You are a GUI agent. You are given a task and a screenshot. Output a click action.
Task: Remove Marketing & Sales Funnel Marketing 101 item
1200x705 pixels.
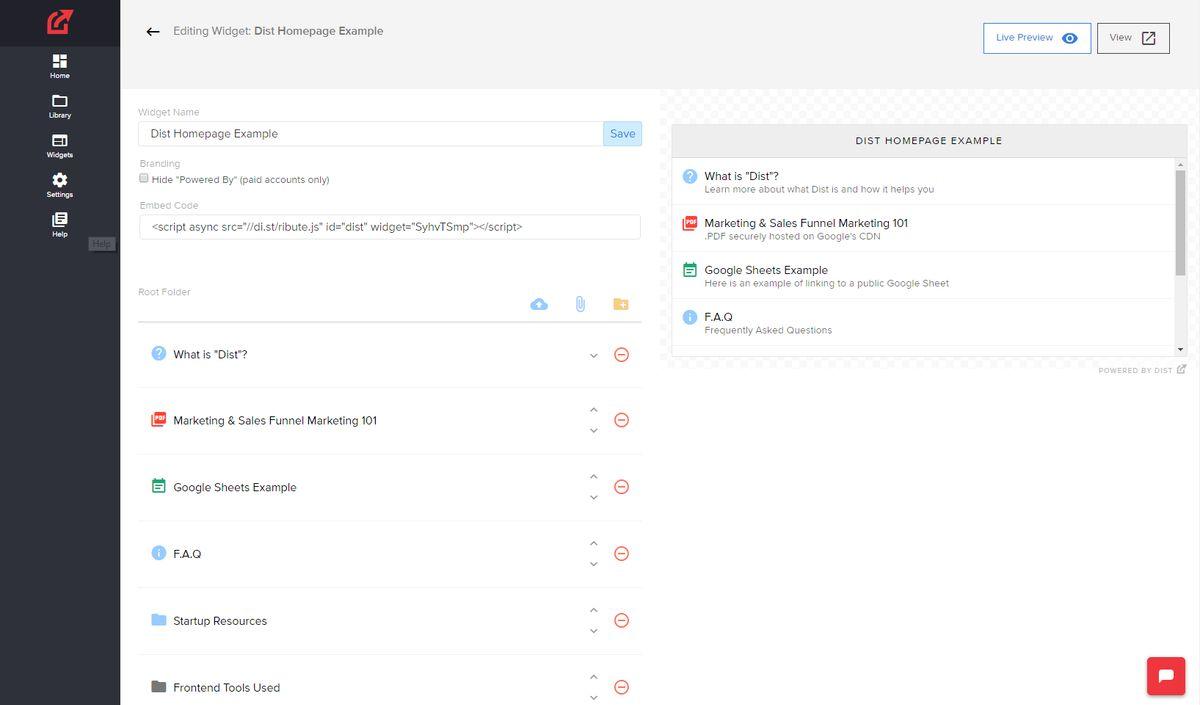621,420
